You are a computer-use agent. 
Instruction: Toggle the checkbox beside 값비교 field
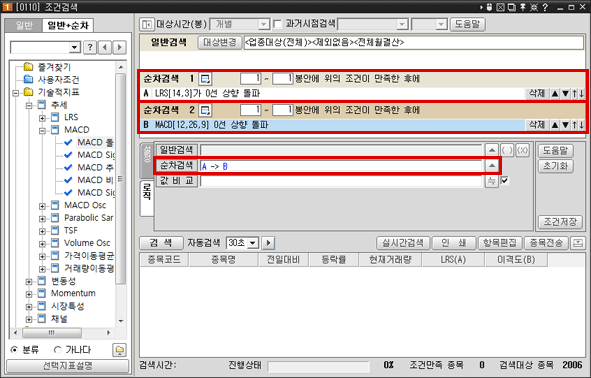(504, 181)
